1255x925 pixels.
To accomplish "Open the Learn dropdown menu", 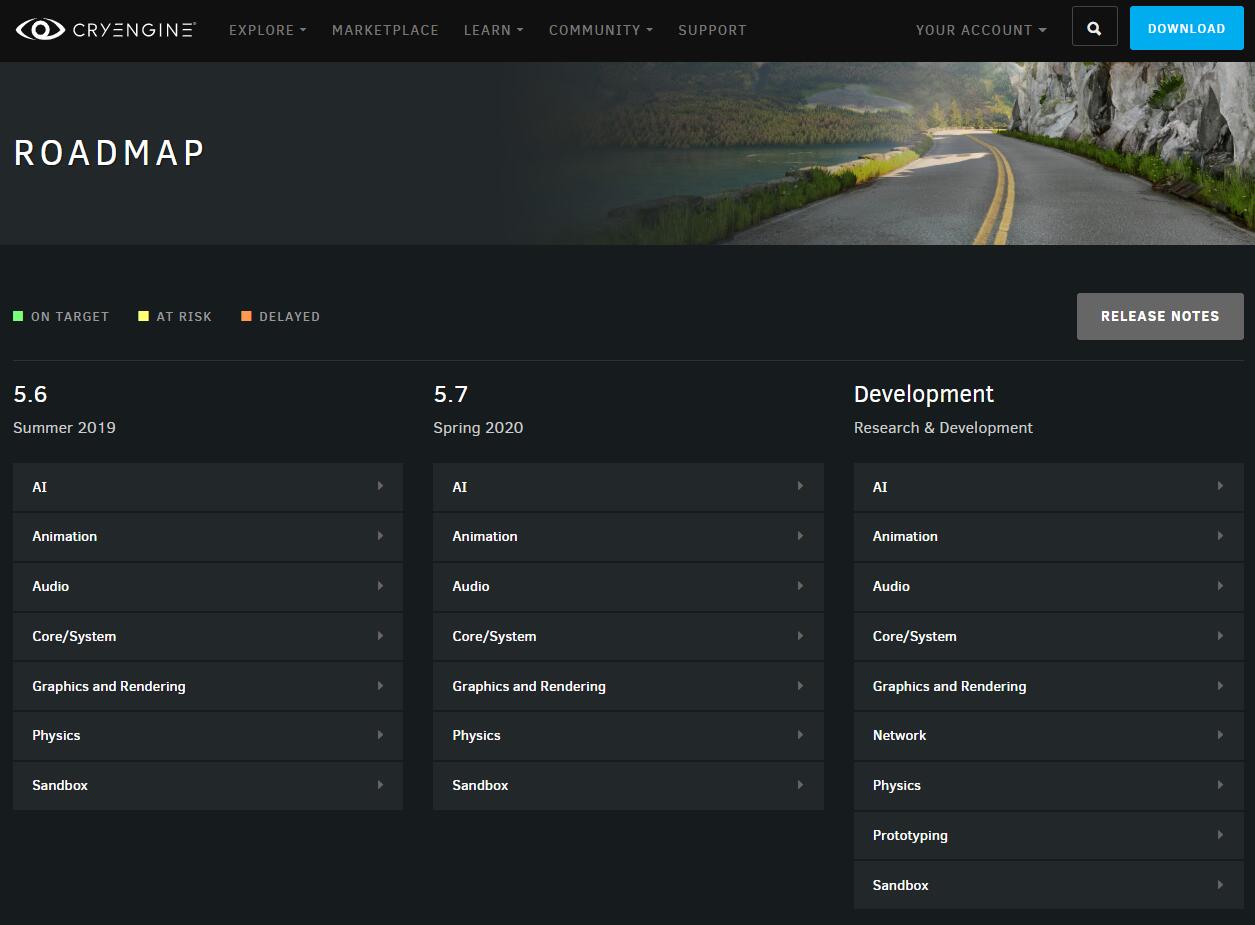I will [493, 30].
